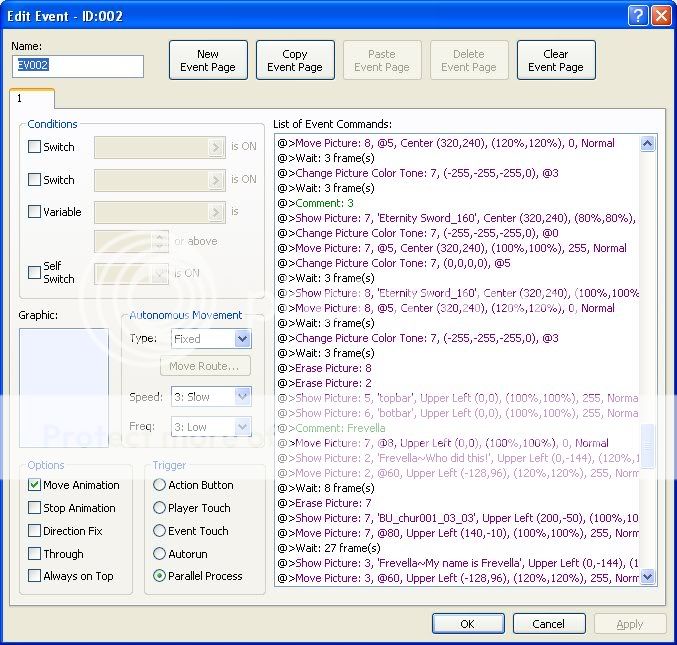Image resolution: width=677 pixels, height=645 pixels.
Task: Enable the Variable condition checkbox
Action: [35, 212]
